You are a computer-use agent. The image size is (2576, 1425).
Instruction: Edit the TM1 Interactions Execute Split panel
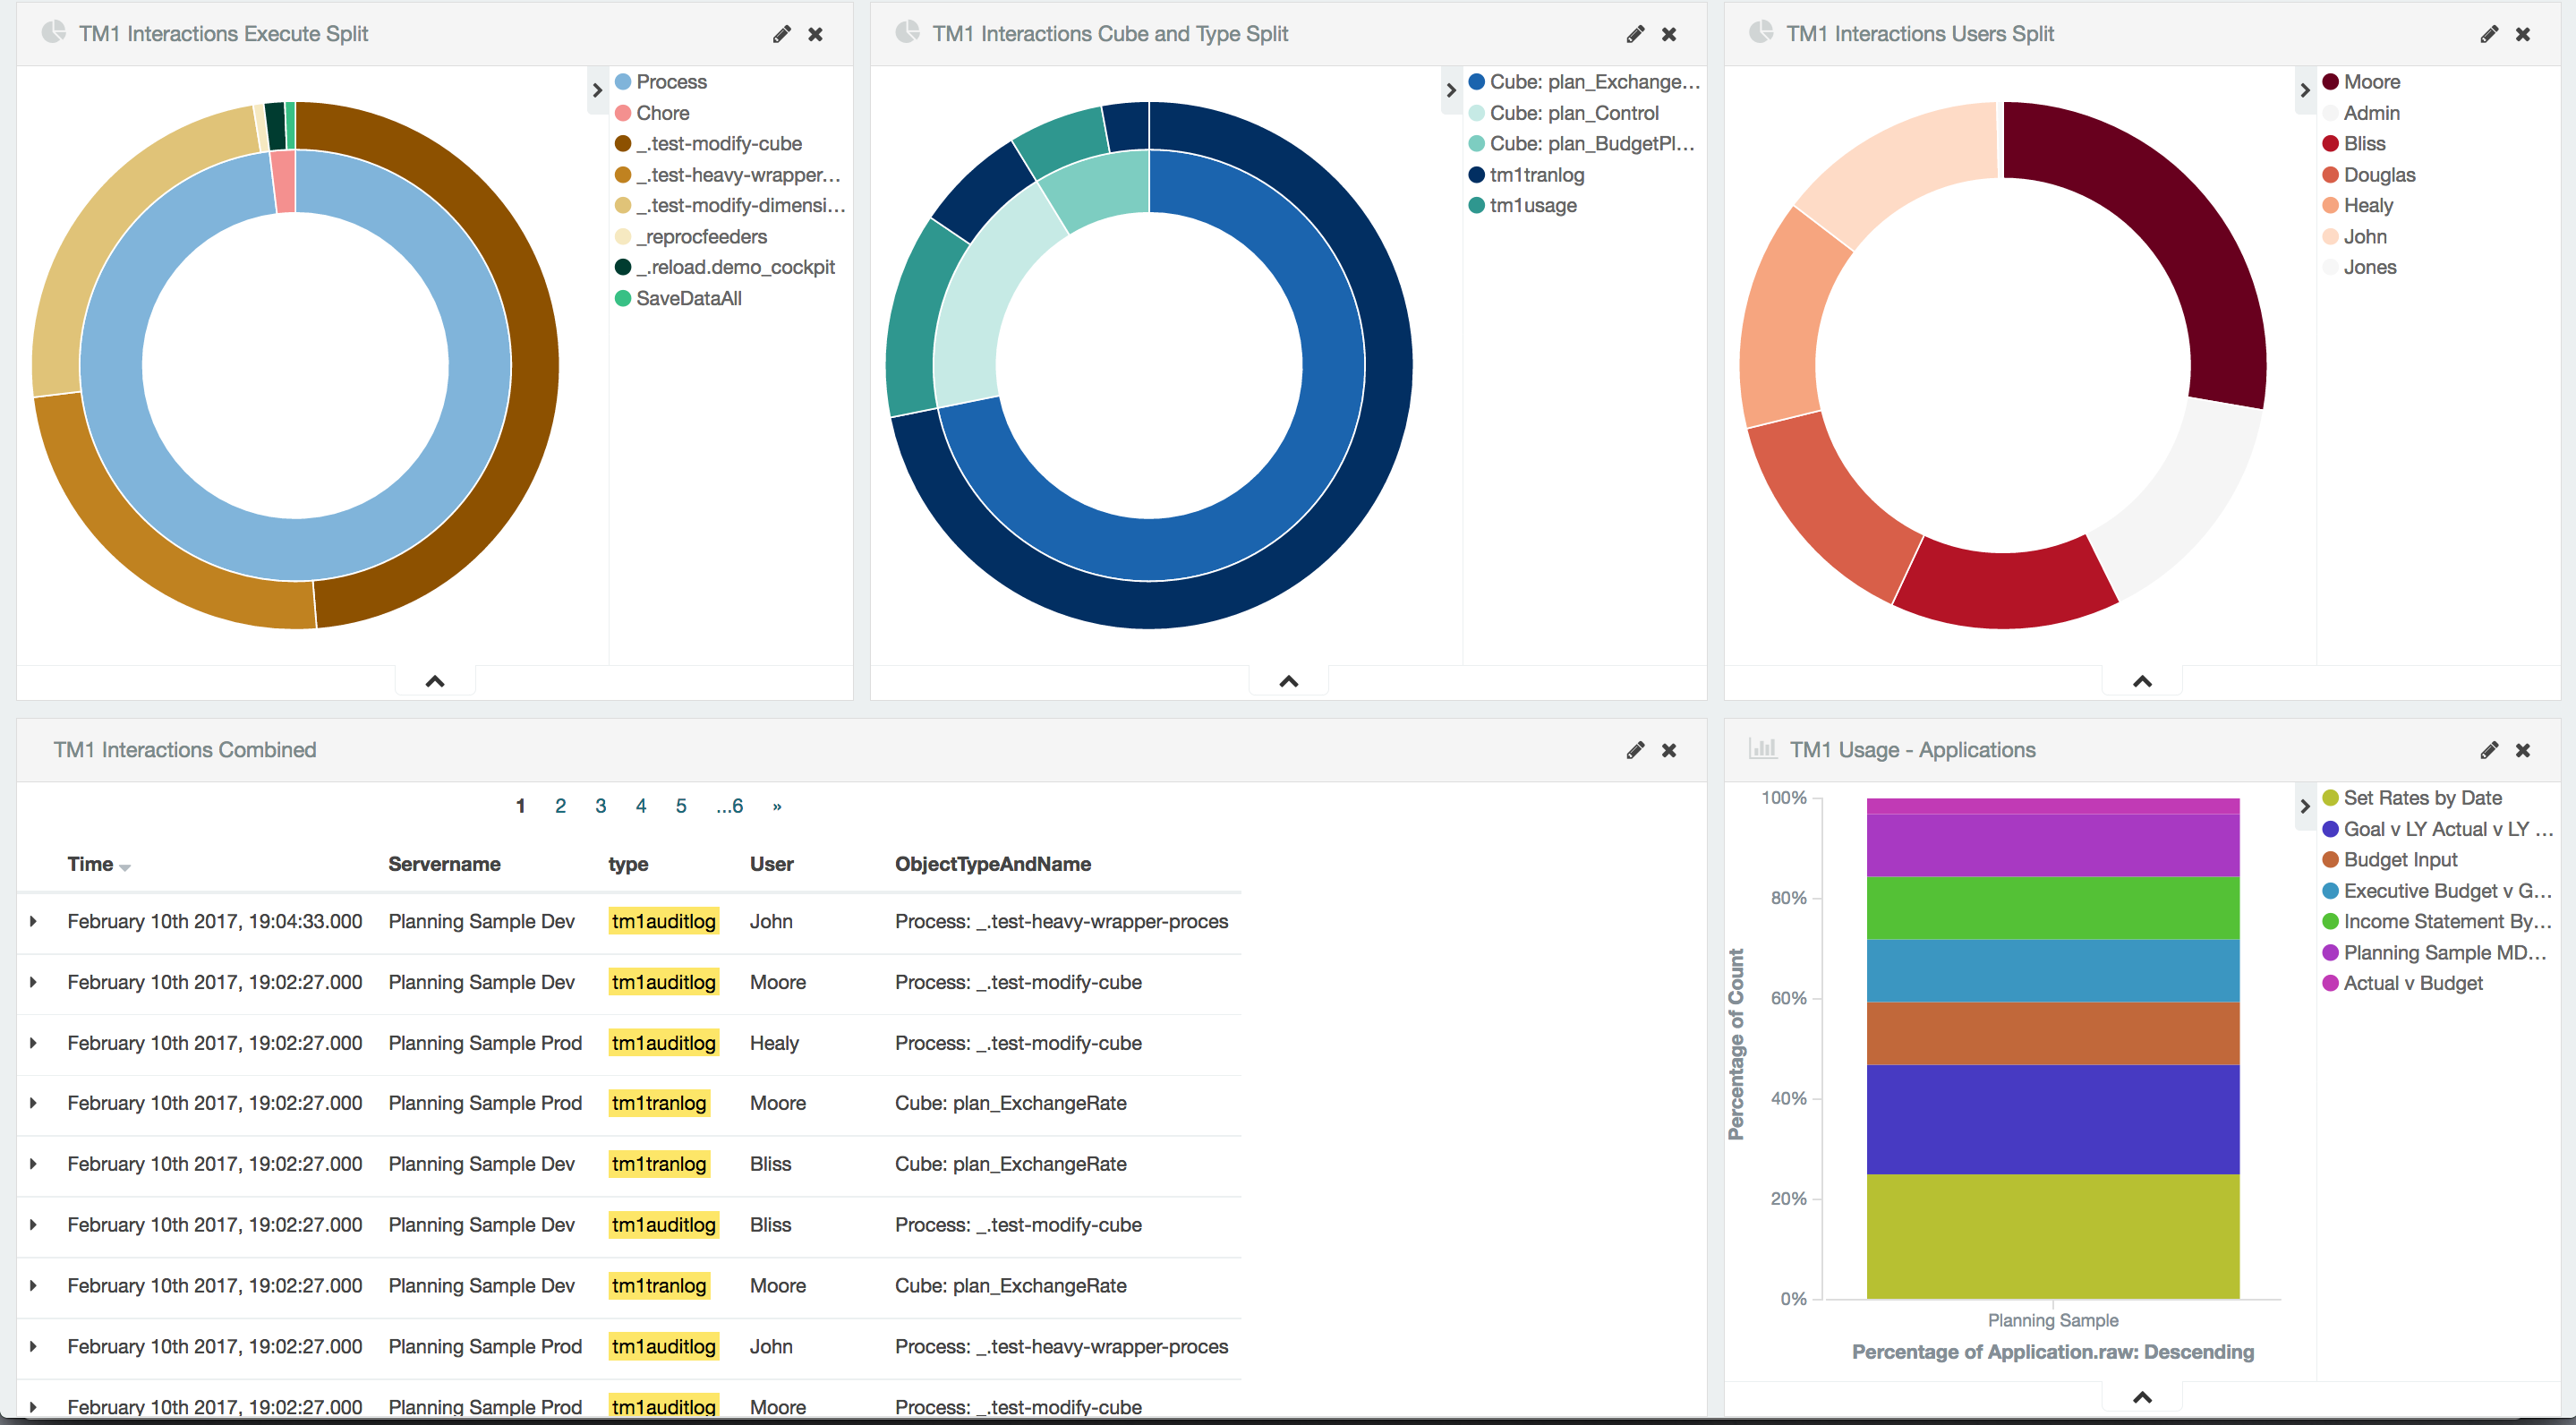point(781,34)
